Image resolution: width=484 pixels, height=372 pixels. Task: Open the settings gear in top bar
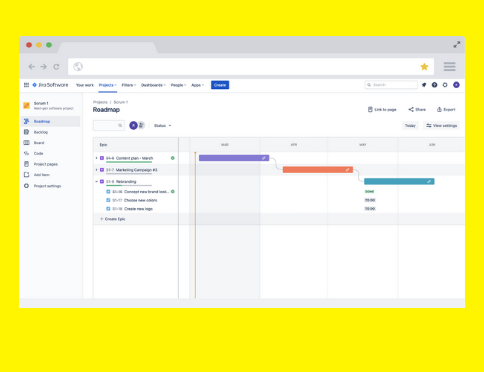coord(445,85)
